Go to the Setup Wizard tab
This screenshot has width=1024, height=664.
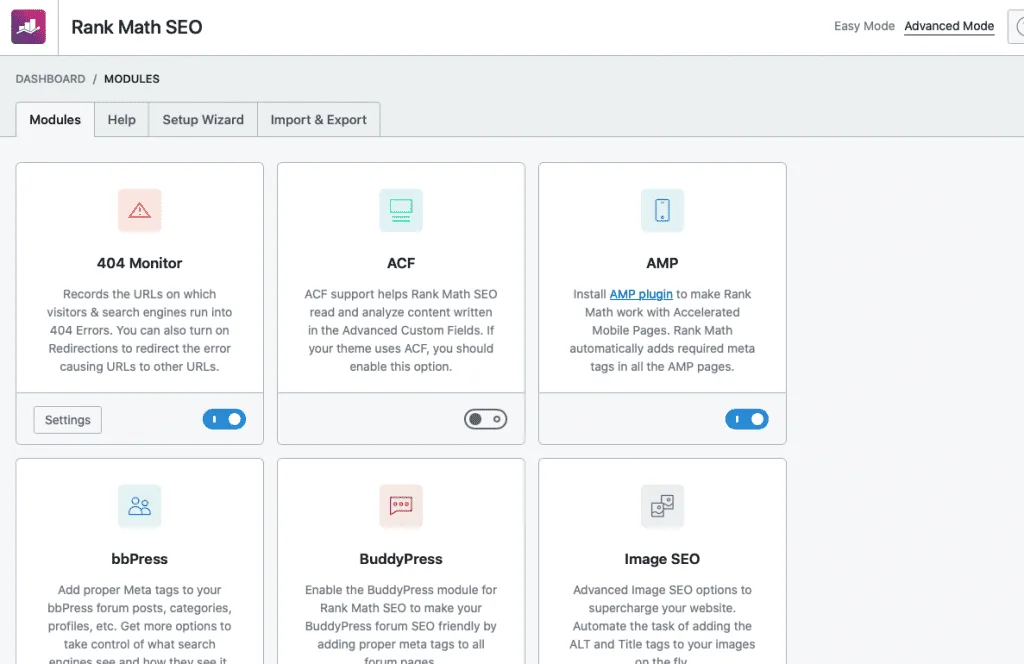point(203,119)
